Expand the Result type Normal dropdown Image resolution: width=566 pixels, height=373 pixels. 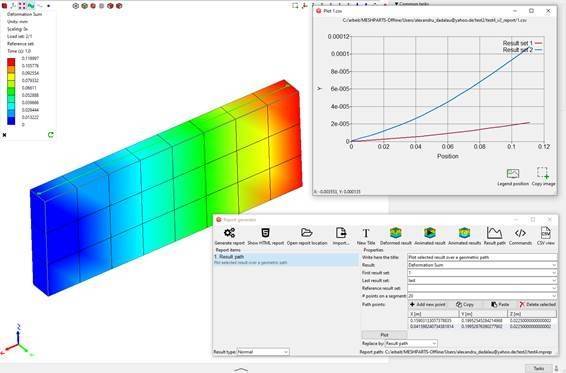[263, 352]
